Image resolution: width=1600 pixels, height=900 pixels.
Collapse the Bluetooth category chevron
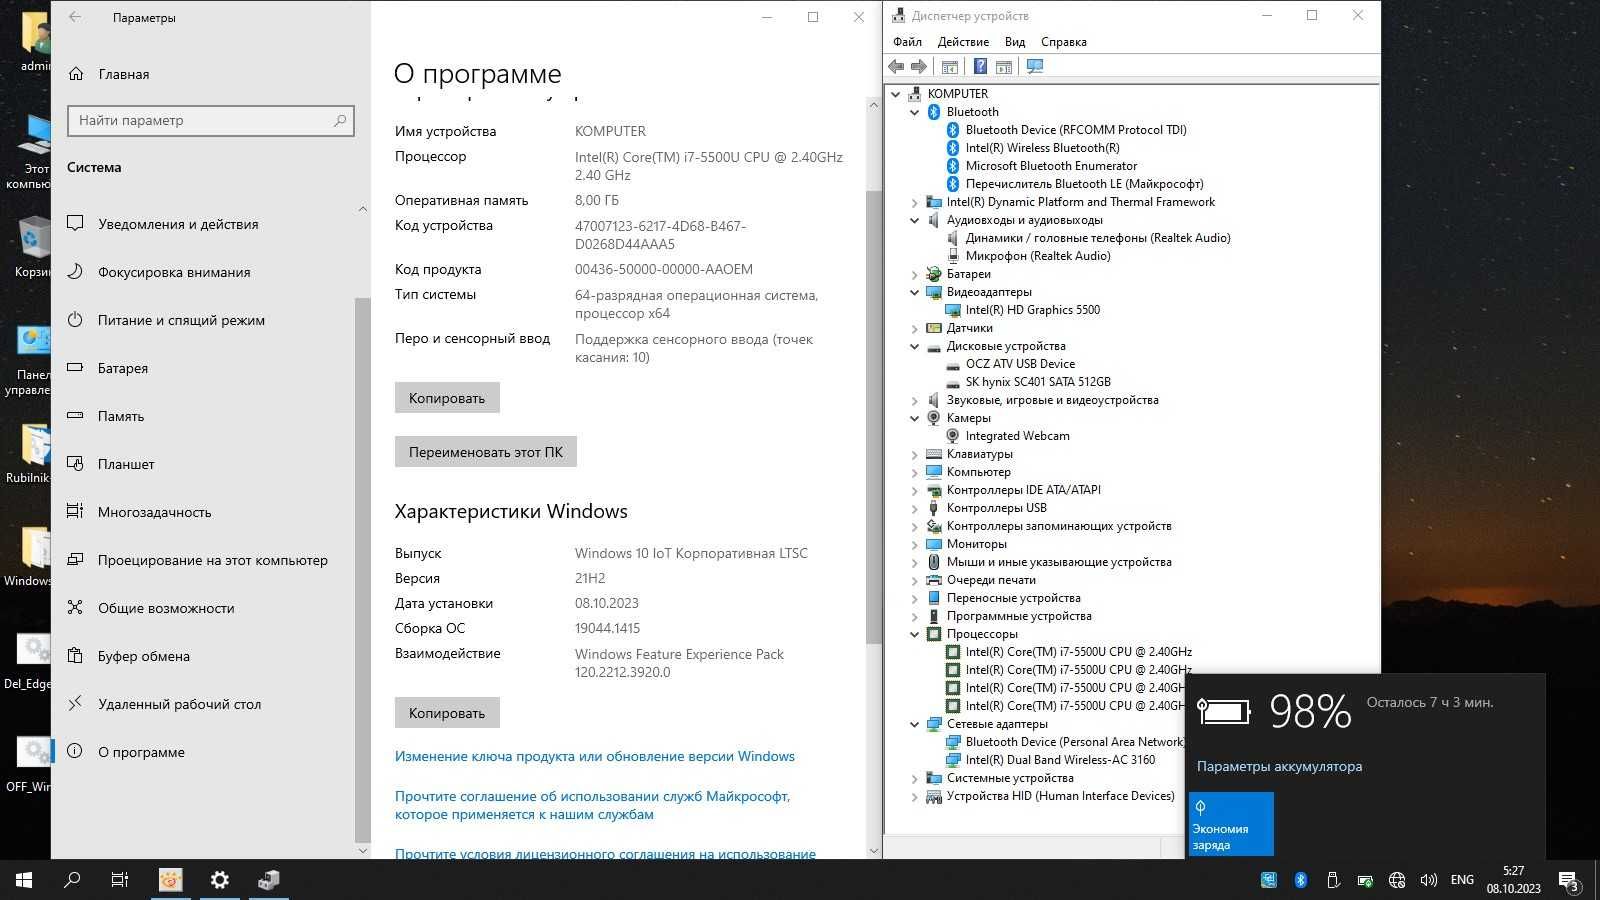pos(914,112)
